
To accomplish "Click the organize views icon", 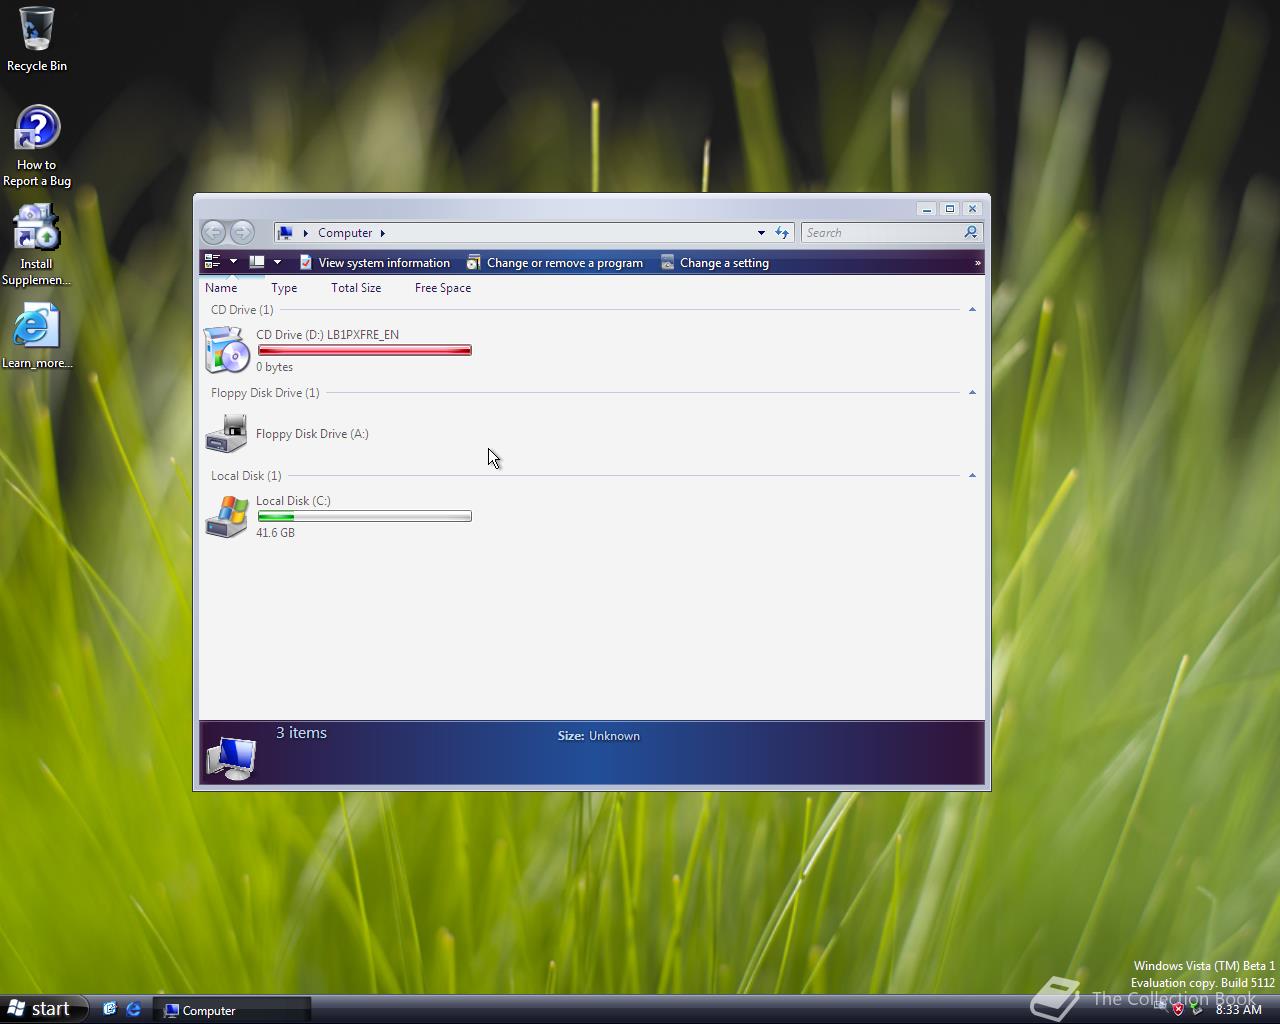I will pyautogui.click(x=212, y=262).
